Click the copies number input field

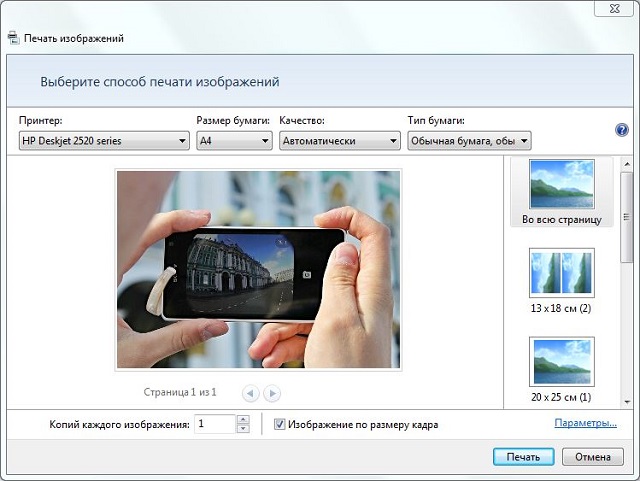214,424
